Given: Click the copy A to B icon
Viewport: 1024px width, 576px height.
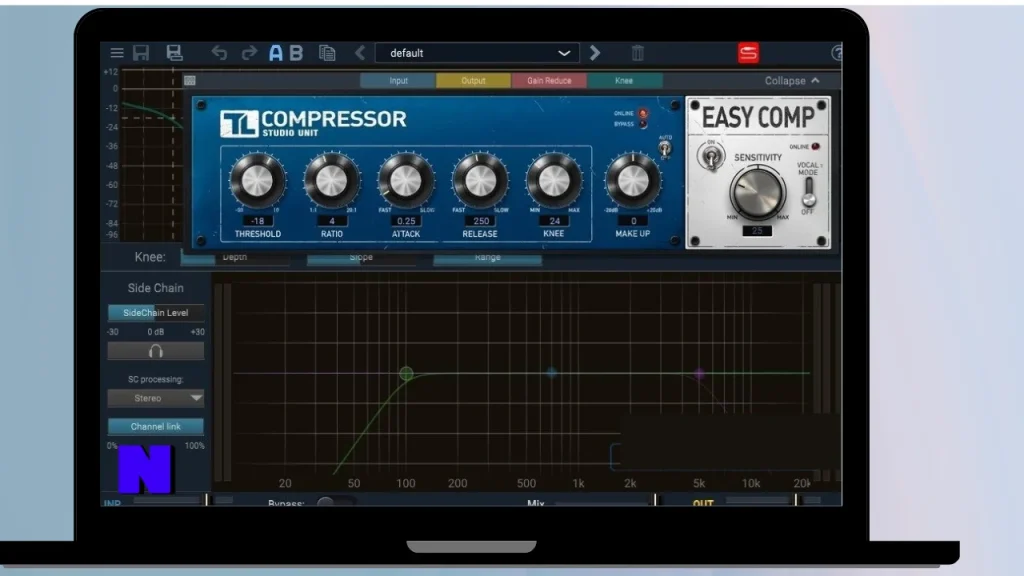Looking at the screenshot, I should coord(327,53).
